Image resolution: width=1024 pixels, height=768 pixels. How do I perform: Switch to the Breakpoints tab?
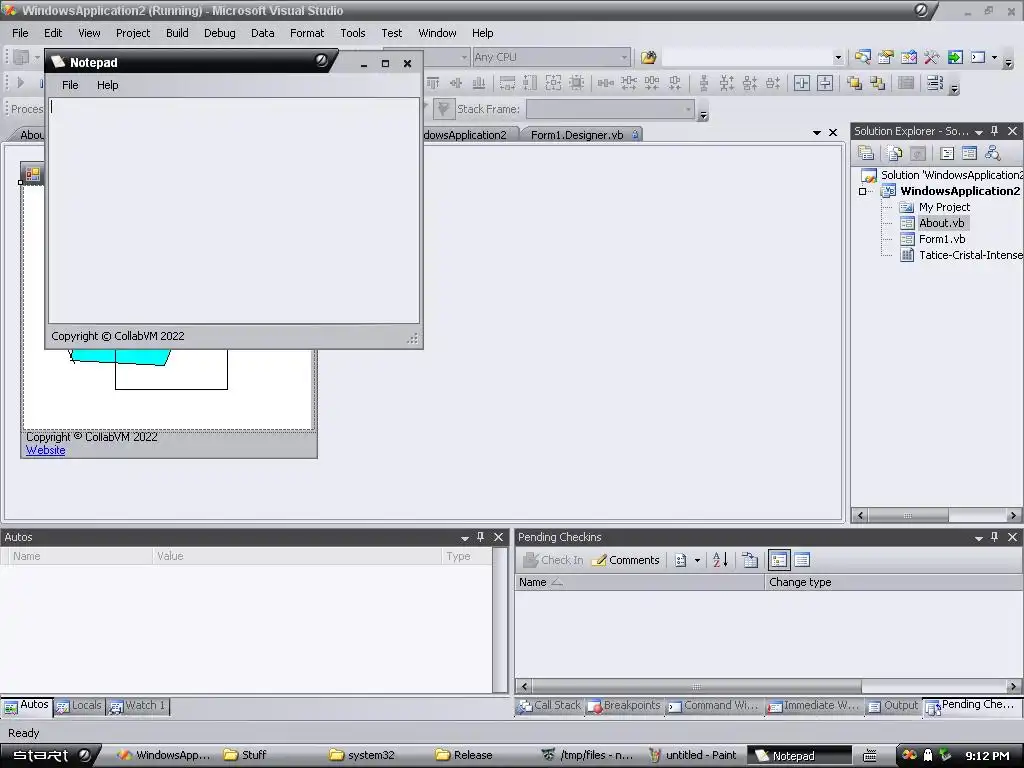pyautogui.click(x=624, y=705)
